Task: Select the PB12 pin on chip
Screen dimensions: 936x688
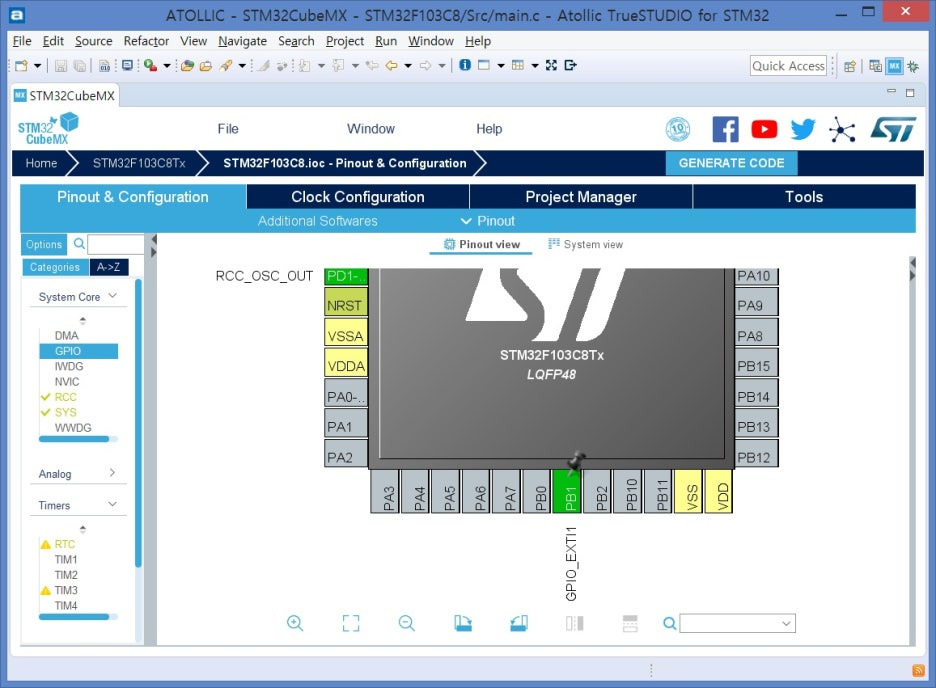Action: [x=756, y=454]
